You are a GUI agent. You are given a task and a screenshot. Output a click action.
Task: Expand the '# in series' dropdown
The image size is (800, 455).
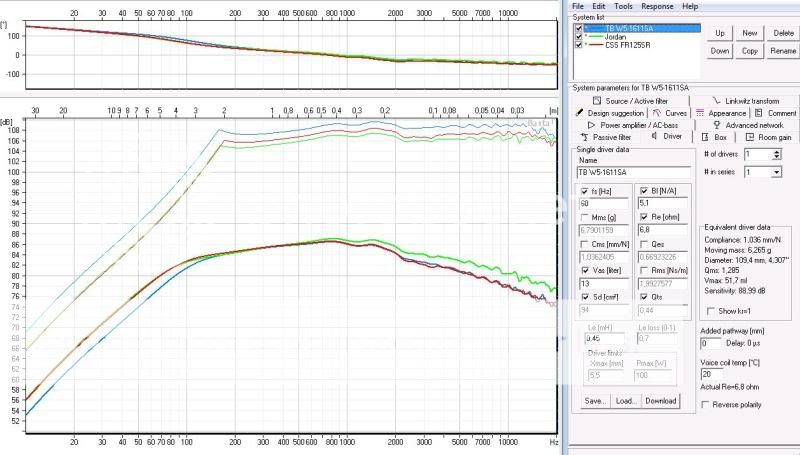click(x=777, y=172)
